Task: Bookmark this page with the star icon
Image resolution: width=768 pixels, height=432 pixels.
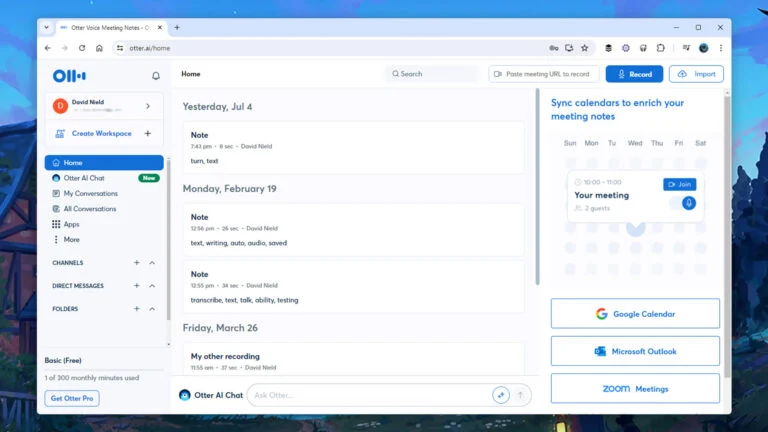Action: coord(585,48)
